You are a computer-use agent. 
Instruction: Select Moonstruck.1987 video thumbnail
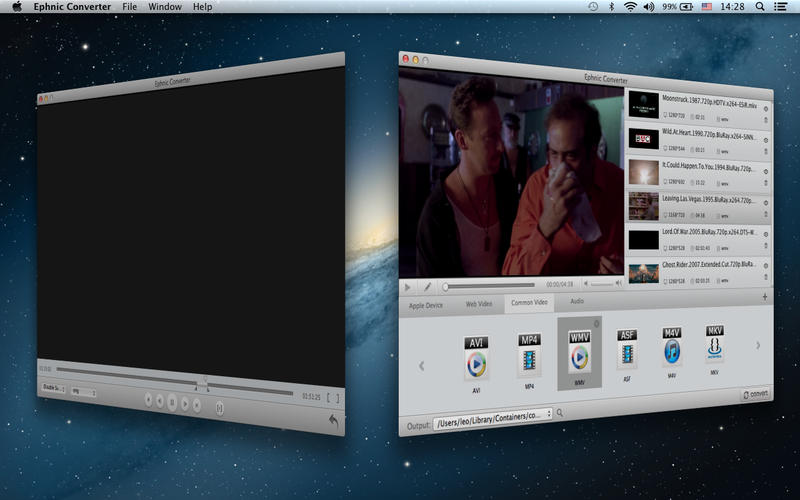point(643,105)
